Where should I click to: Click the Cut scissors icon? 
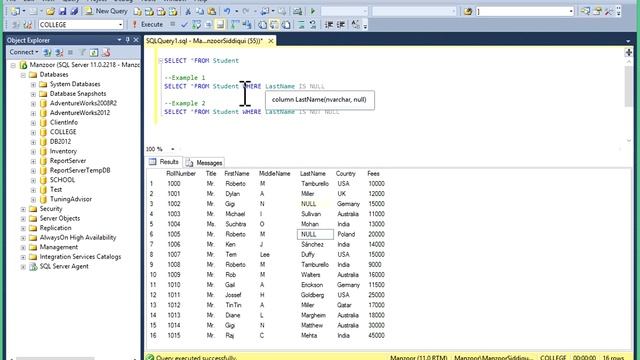tap(188, 11)
